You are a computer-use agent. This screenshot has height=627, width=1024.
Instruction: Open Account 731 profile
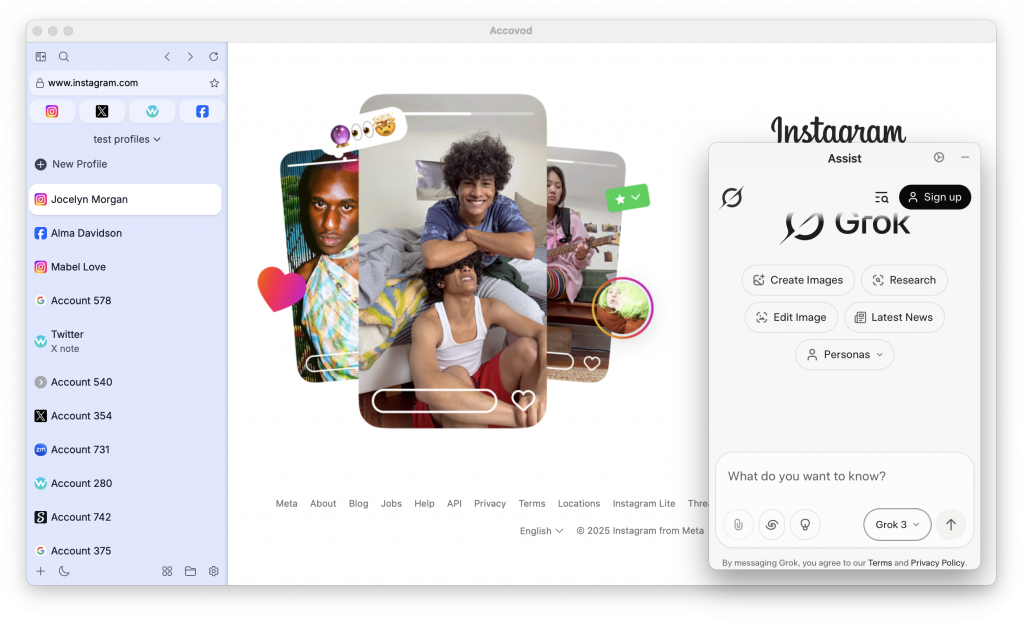[125, 449]
